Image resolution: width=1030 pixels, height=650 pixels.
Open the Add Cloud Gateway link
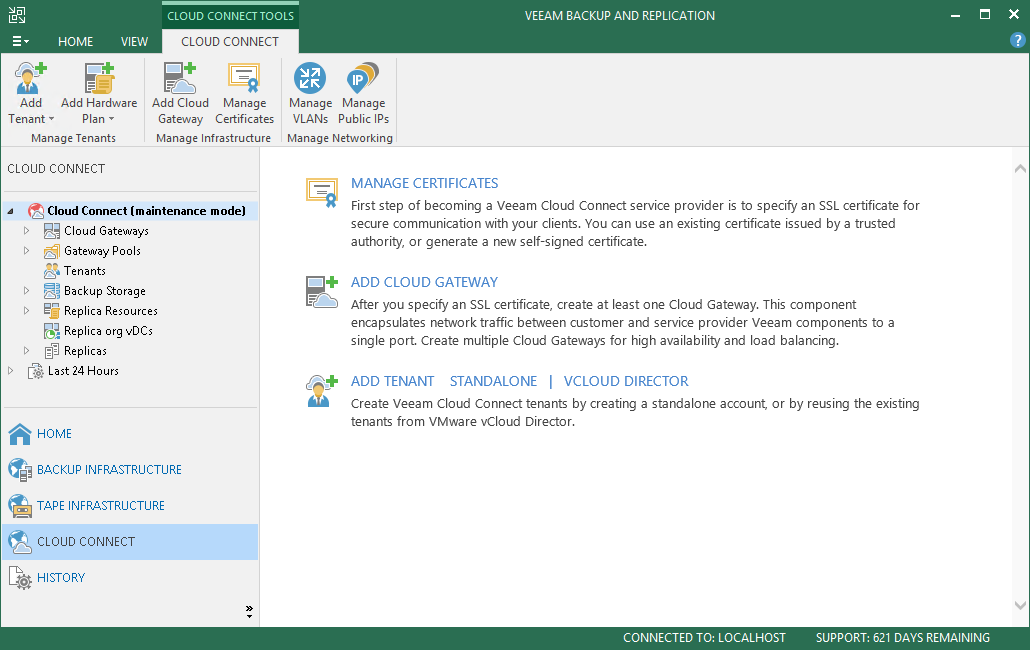click(424, 282)
